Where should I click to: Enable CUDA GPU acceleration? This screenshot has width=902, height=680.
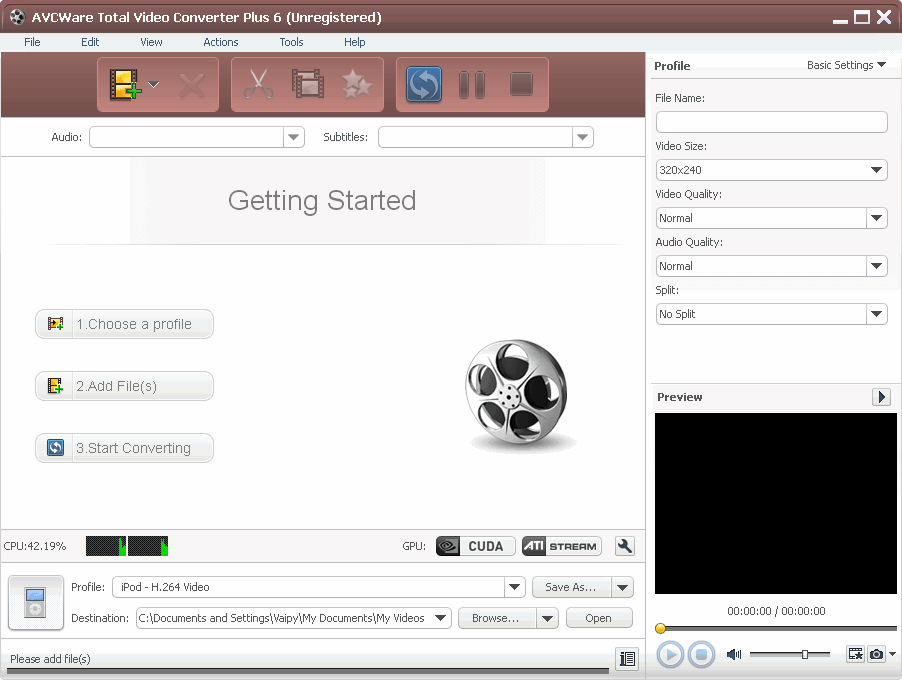pyautogui.click(x=474, y=546)
